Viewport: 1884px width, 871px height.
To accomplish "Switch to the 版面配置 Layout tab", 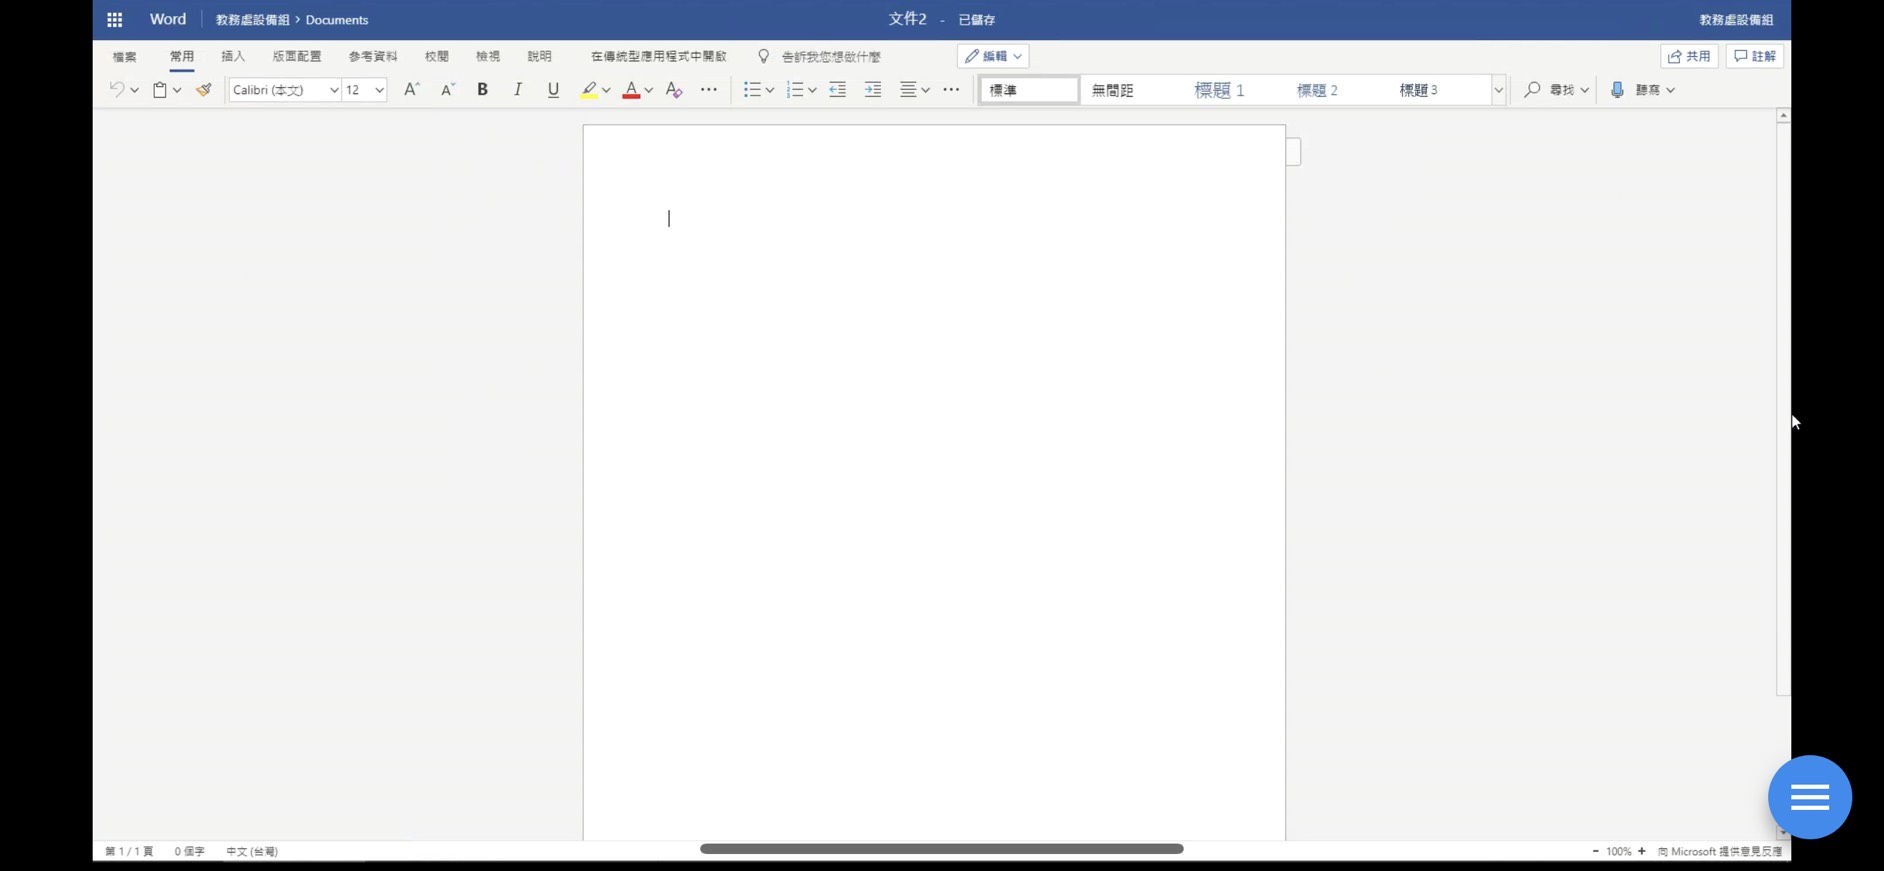I will pos(297,56).
